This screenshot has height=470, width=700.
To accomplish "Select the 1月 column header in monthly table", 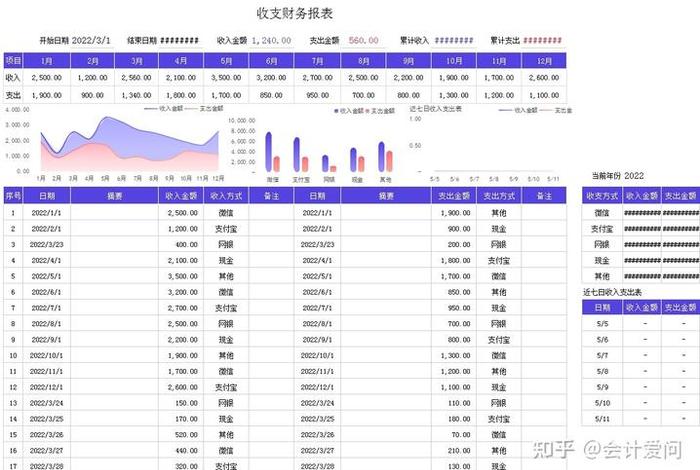I will [47, 61].
